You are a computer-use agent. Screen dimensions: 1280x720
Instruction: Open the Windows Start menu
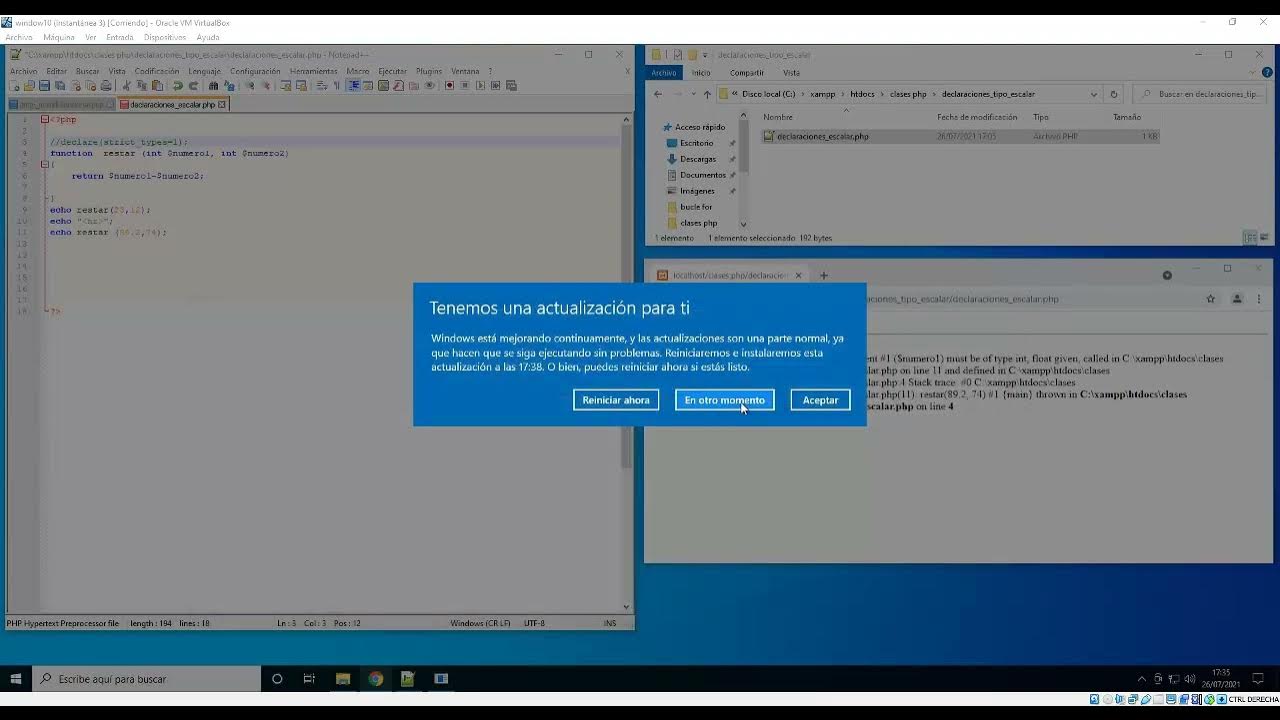[15, 679]
